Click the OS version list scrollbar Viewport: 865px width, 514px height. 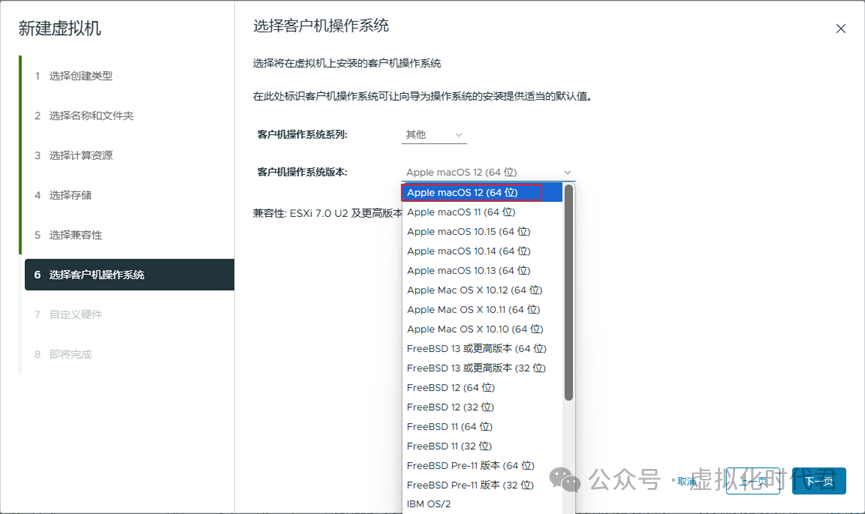[x=569, y=292]
